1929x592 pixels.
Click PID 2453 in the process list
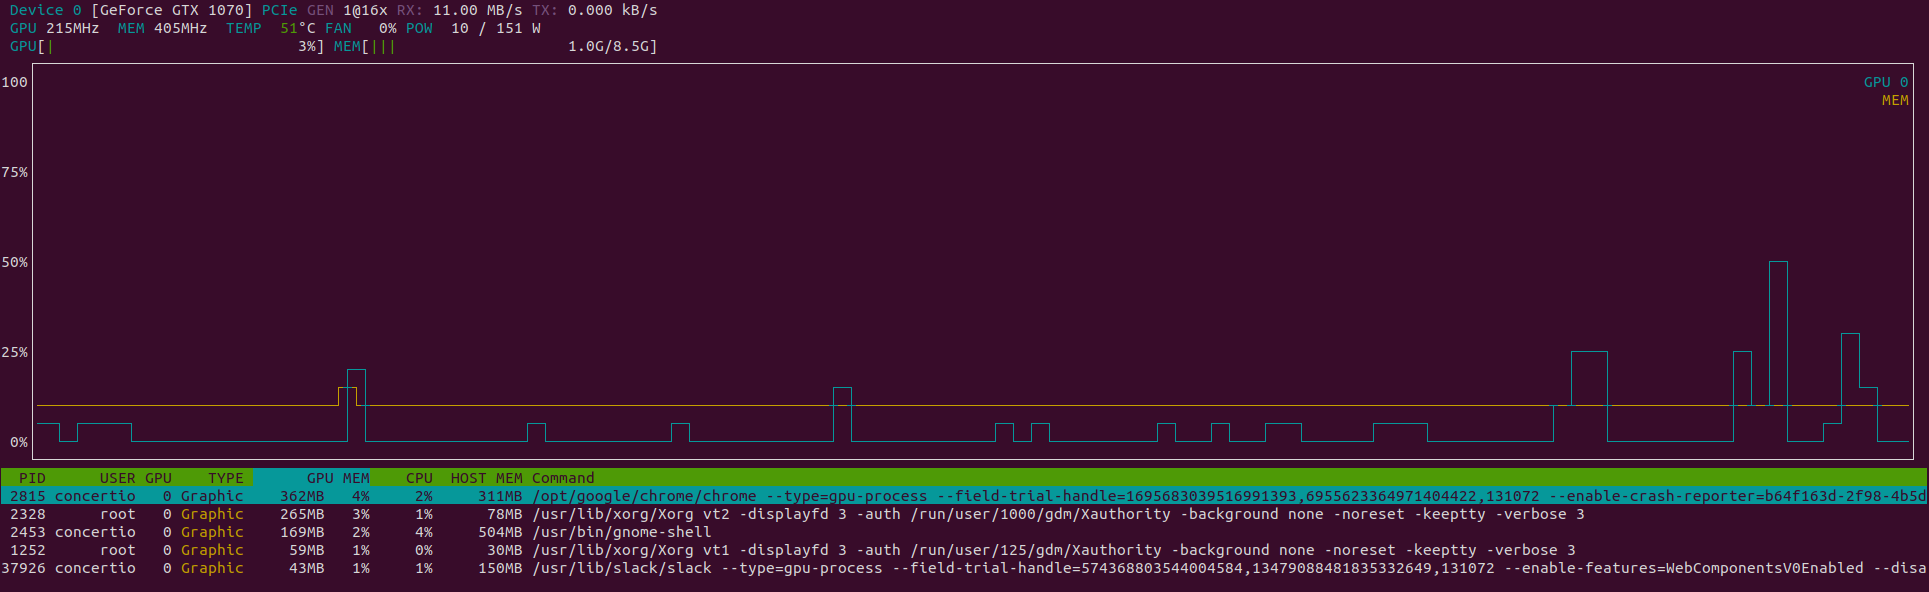tap(28, 532)
